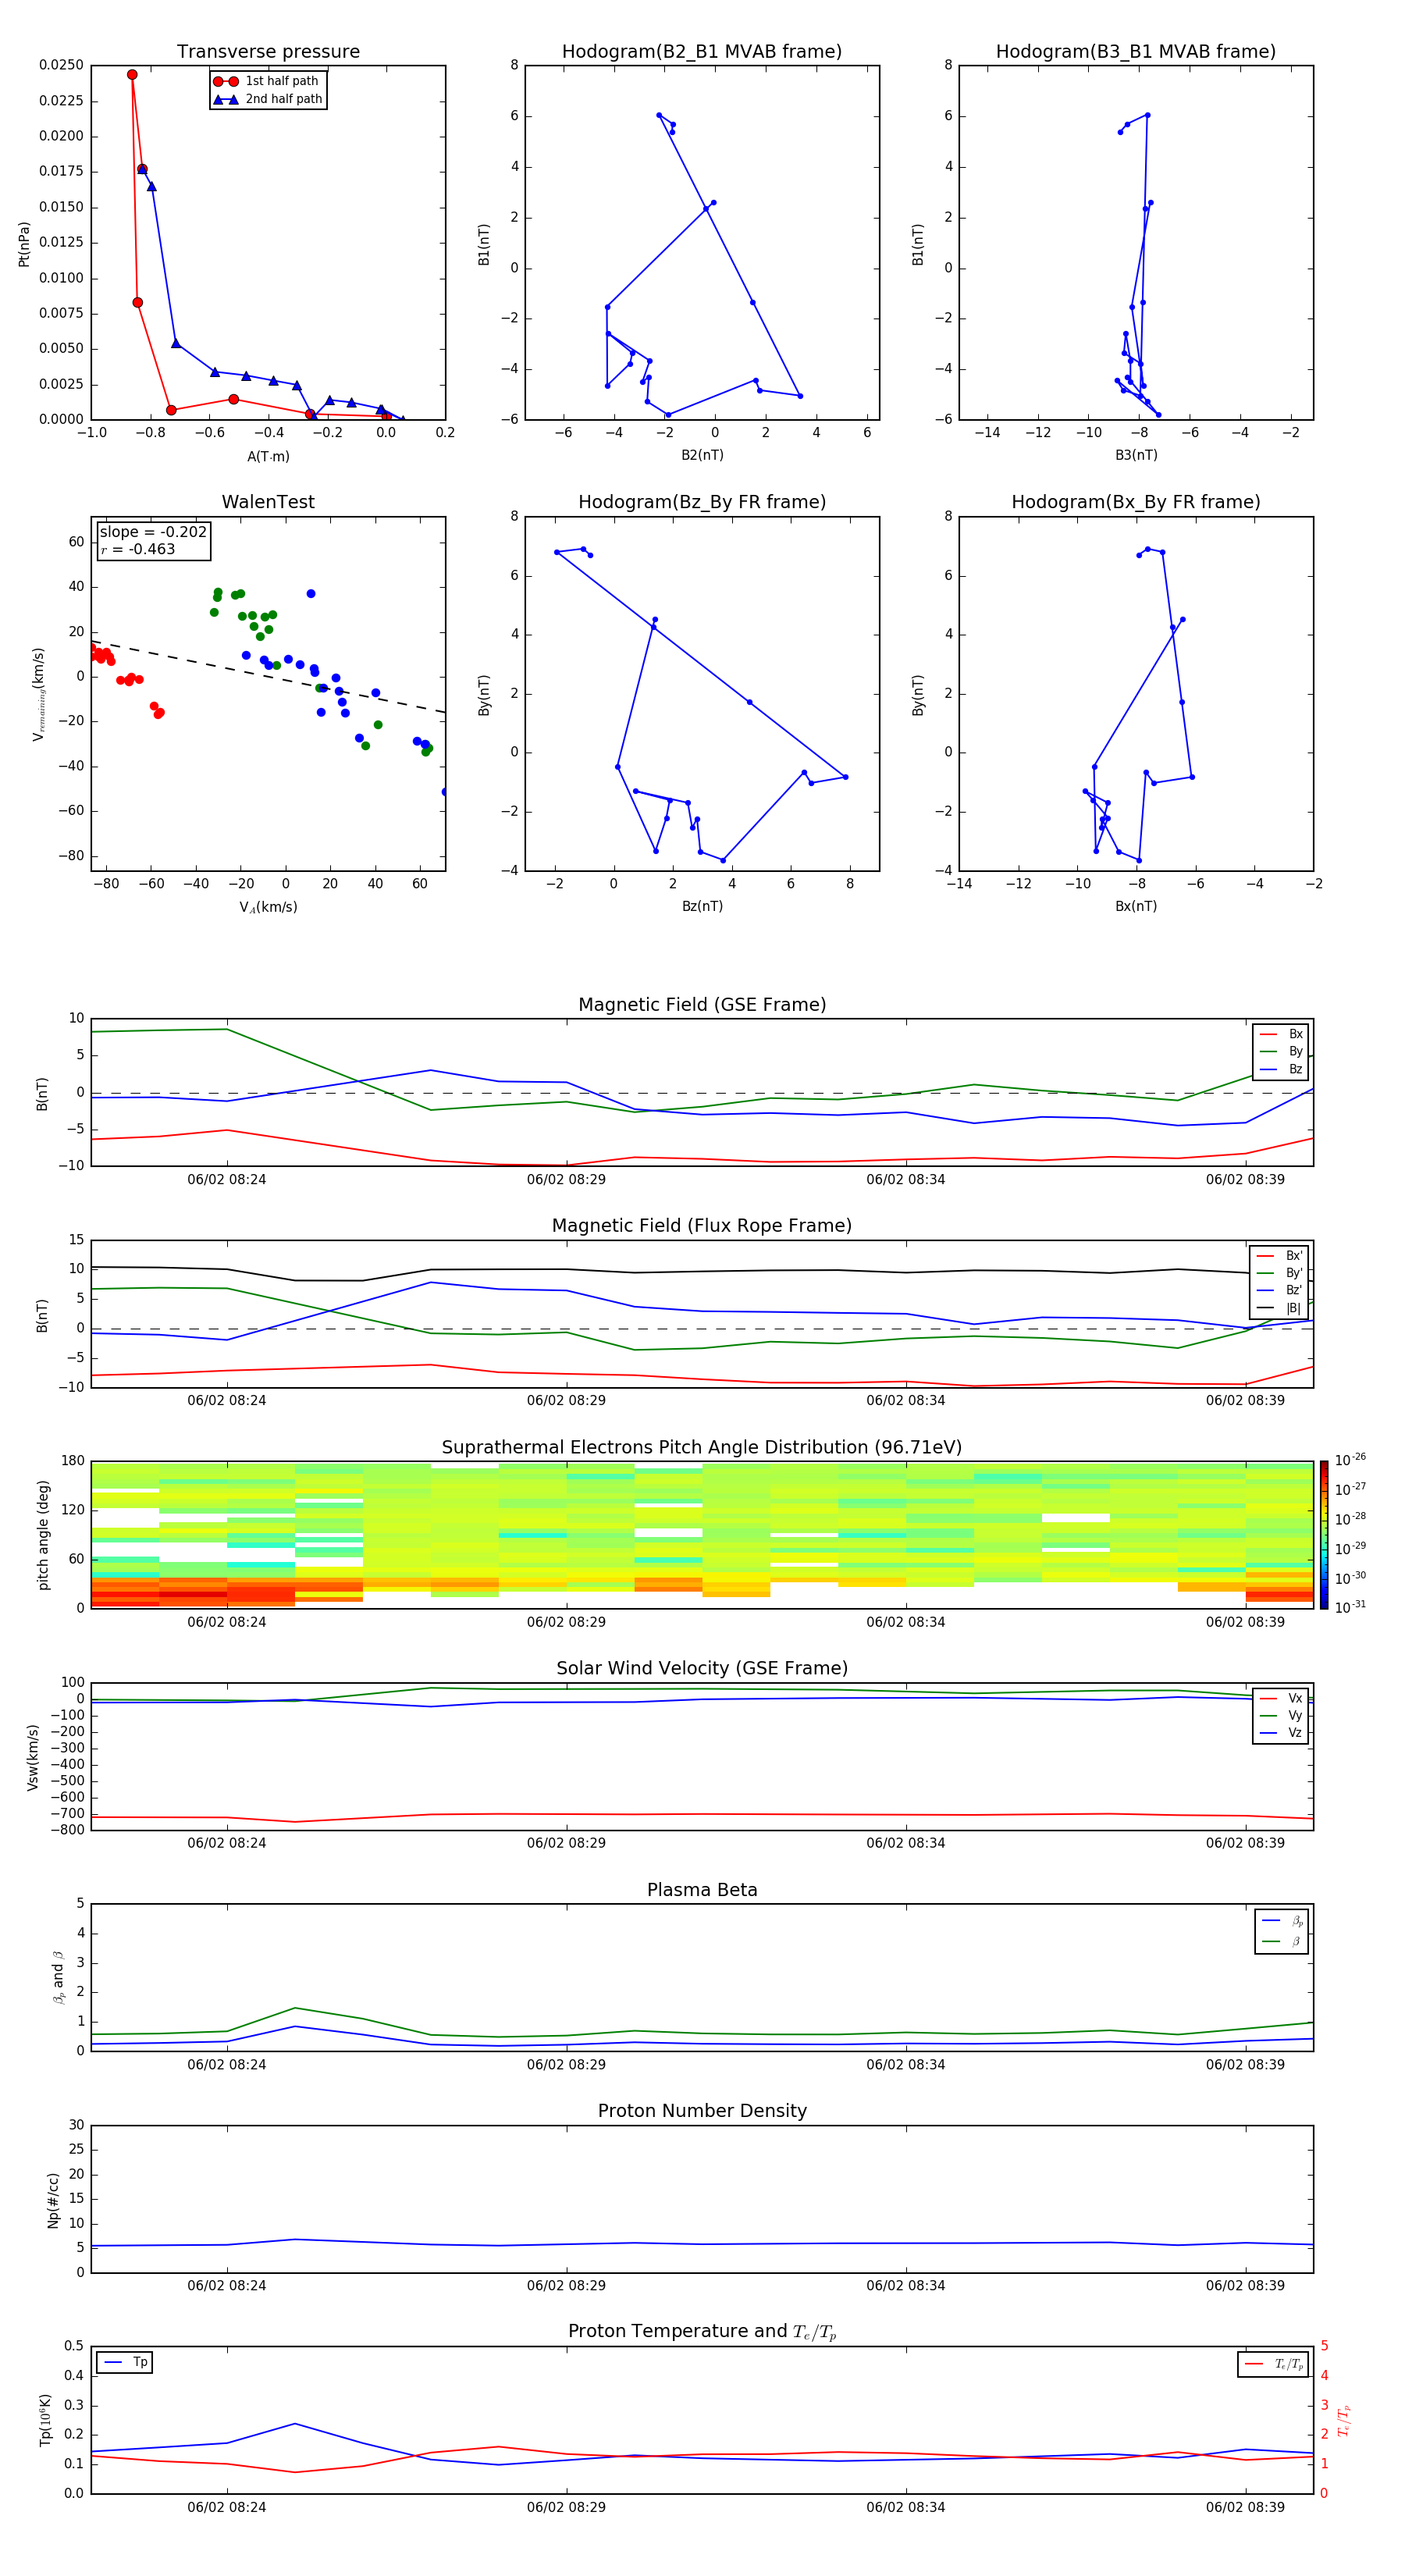Click the Suprathermal Electrons Pitch Angle Distribution title
This screenshot has width=1405, height=2576.
pyautogui.click(x=702, y=1448)
